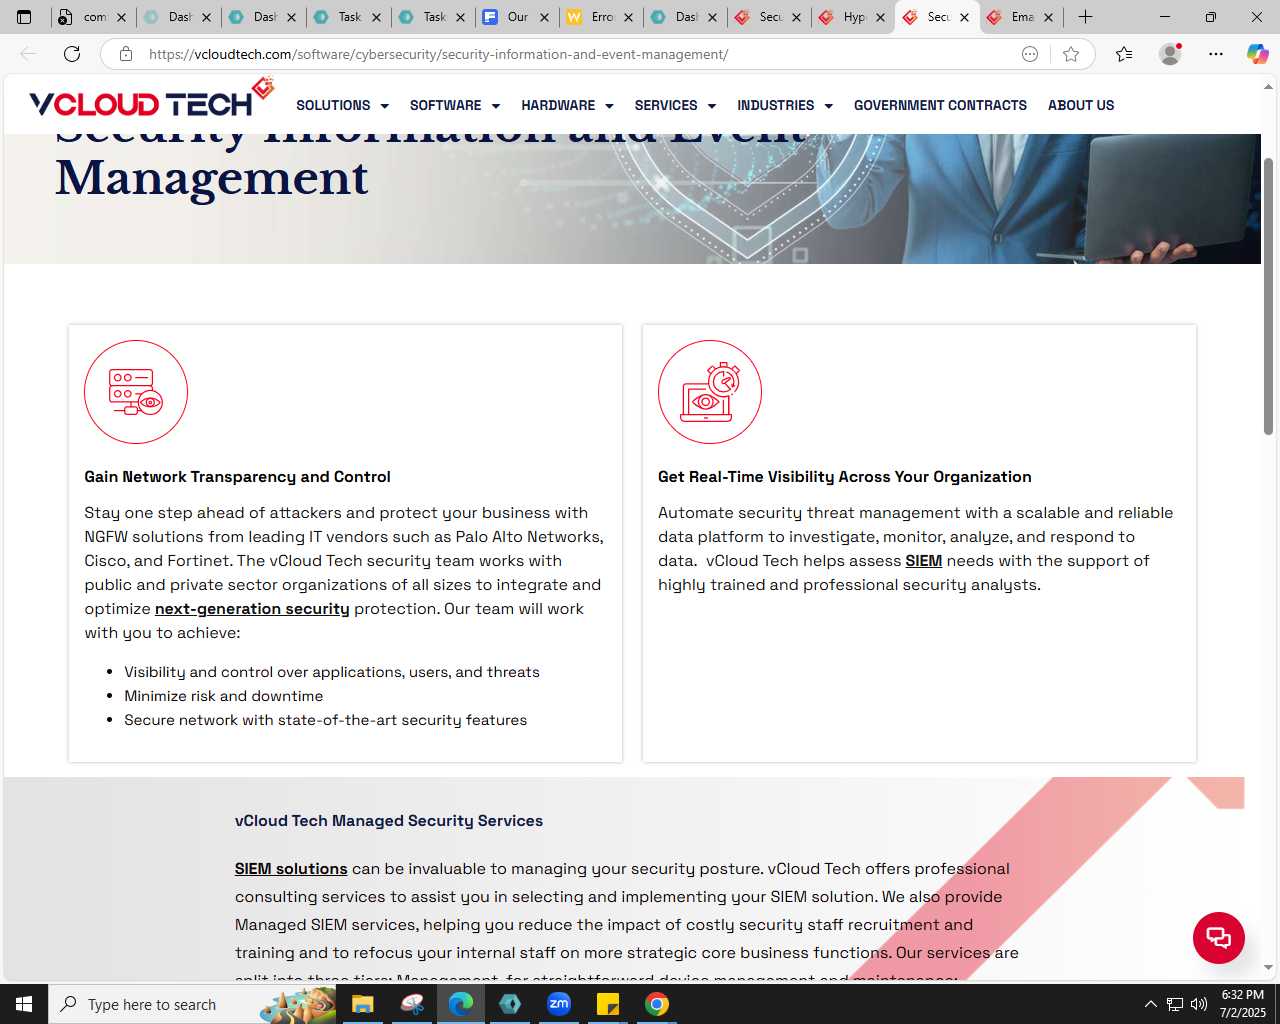Click the page vertical scrollbar thumb
Screen dimensions: 1280x1024
[x=1268, y=296]
